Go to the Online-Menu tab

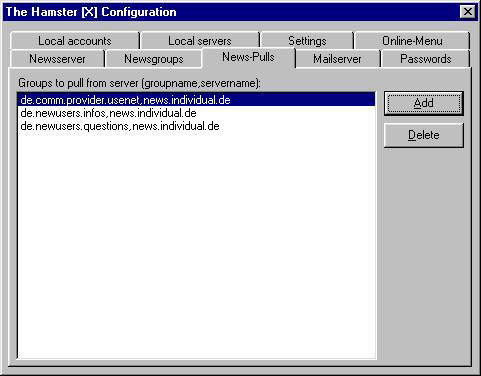[412, 41]
